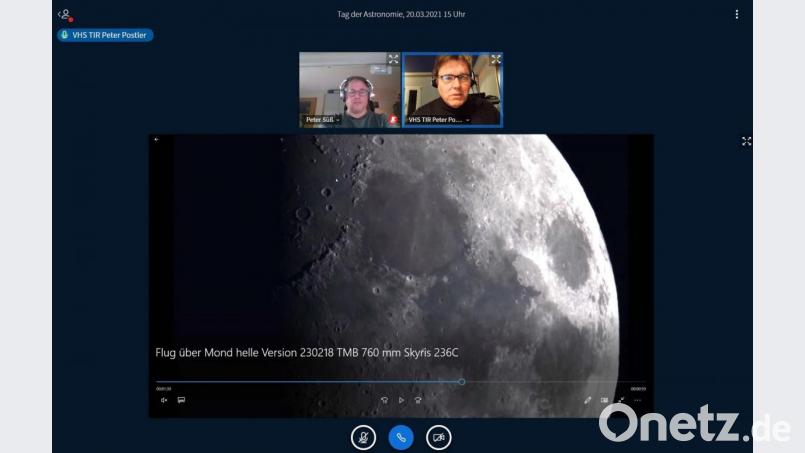Screen dimensions: 805x453
Task: Skip backward in the moon video
Action: tap(384, 400)
